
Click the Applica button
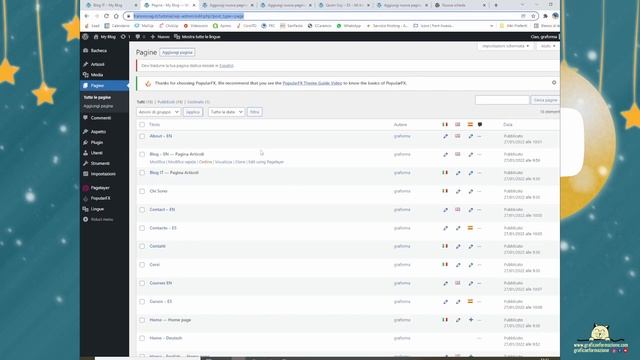193,112
